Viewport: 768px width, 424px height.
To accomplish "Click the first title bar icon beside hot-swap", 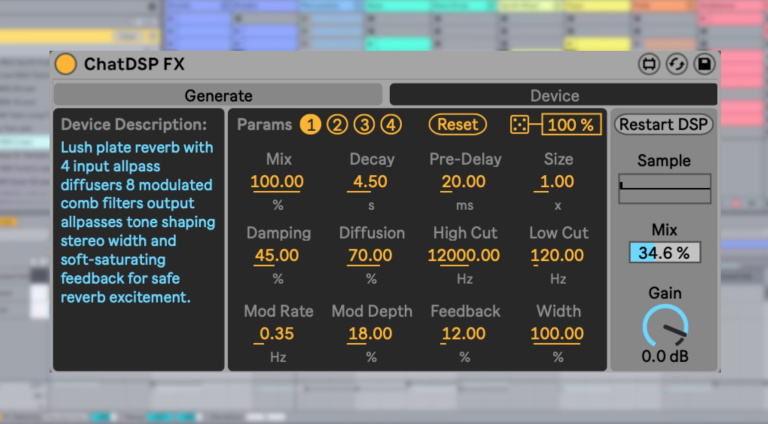I will click(x=649, y=65).
